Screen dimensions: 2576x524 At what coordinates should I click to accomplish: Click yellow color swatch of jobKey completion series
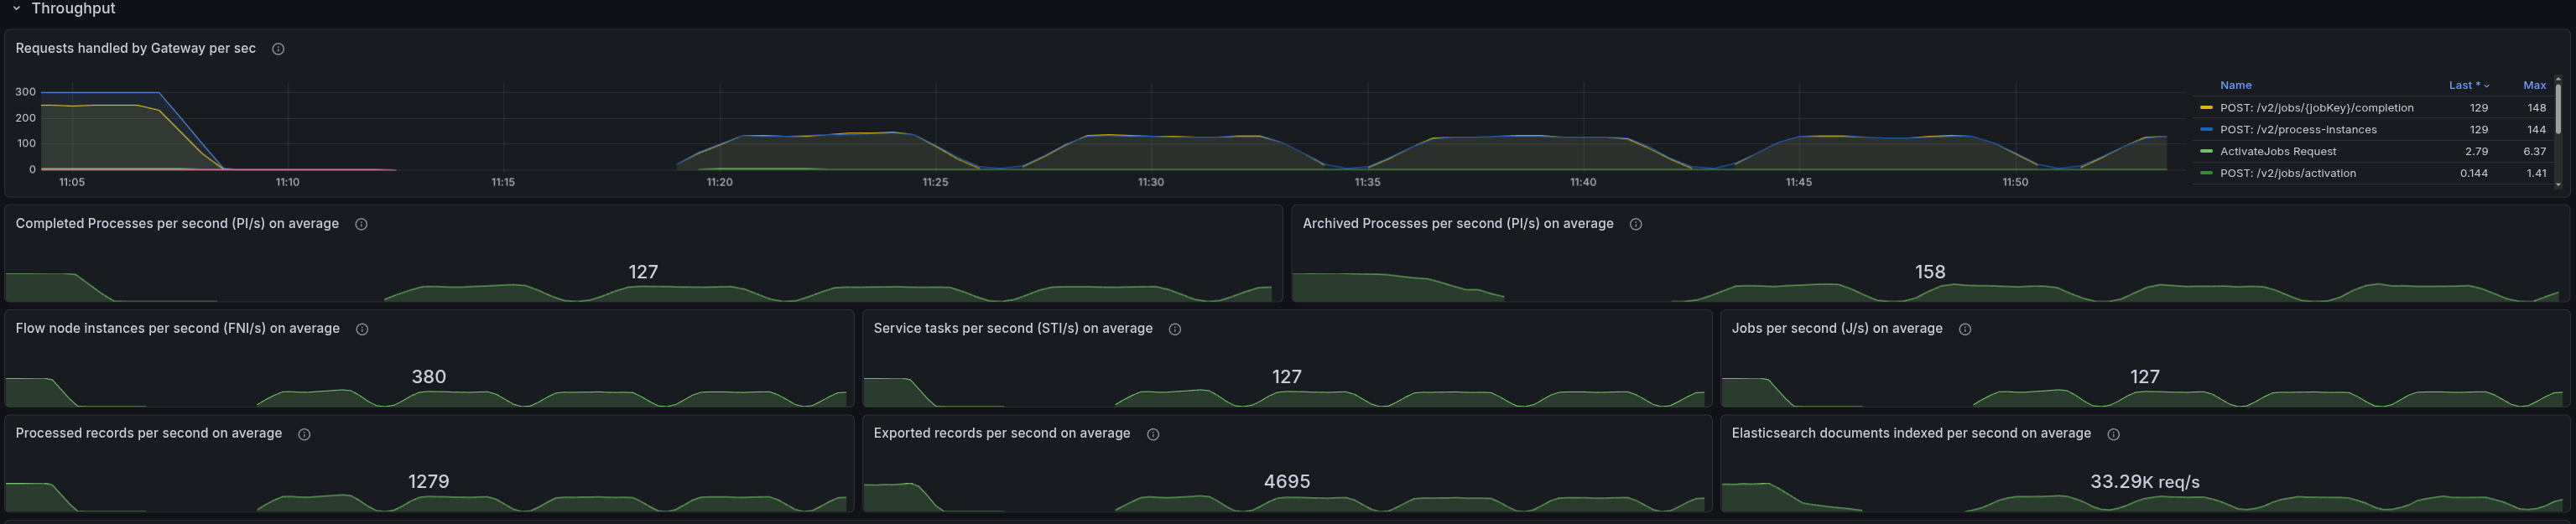point(2206,108)
